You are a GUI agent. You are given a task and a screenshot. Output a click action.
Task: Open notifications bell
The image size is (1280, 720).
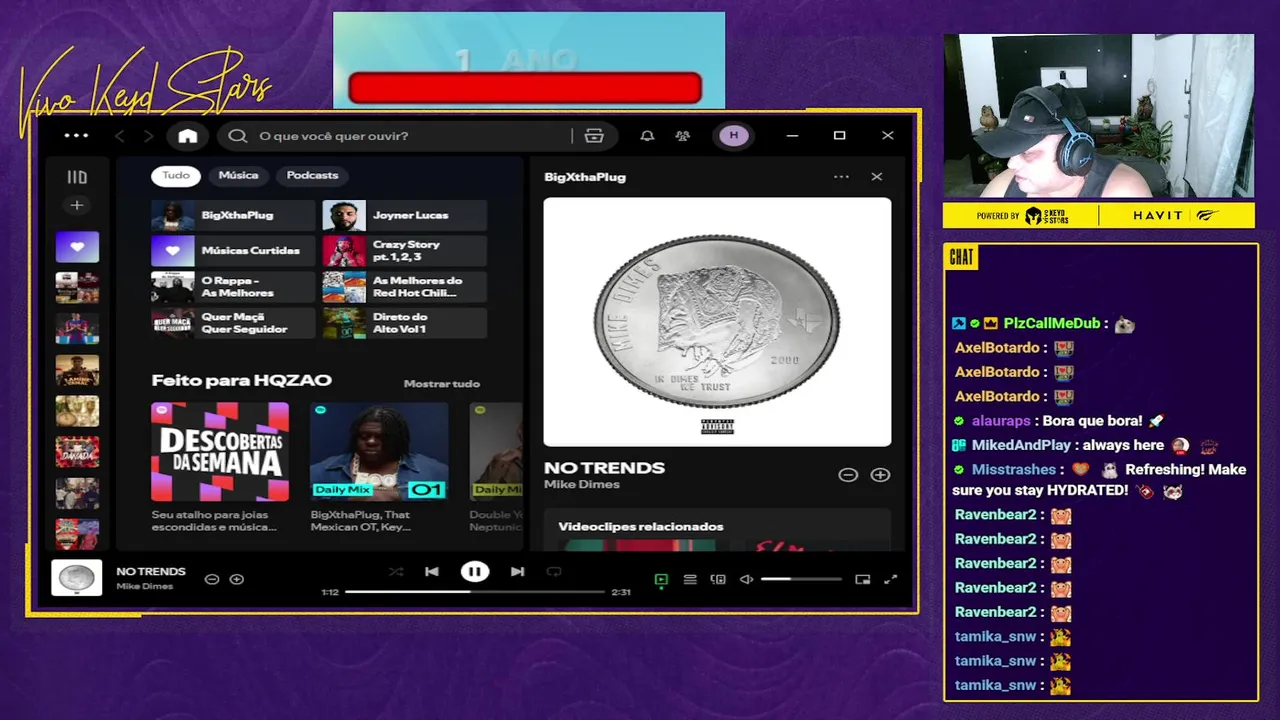(647, 136)
